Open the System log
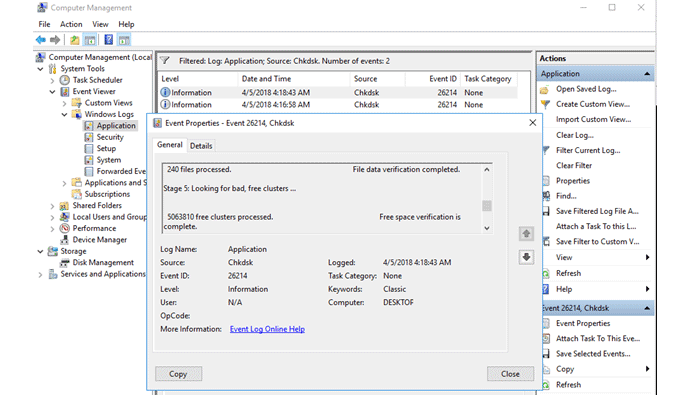The height and width of the screenshot is (418, 694). [108, 160]
